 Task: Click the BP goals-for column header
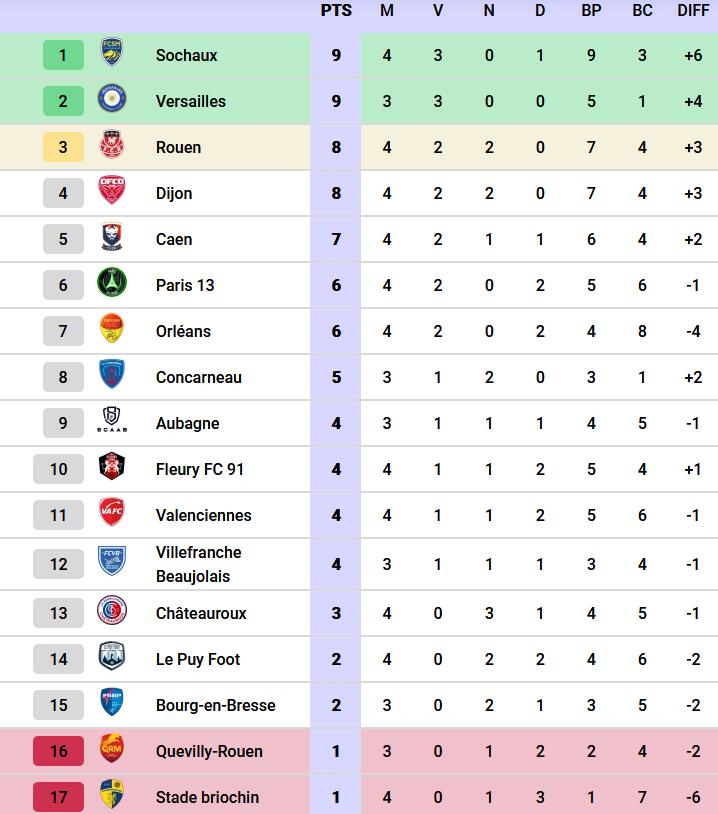(x=591, y=11)
